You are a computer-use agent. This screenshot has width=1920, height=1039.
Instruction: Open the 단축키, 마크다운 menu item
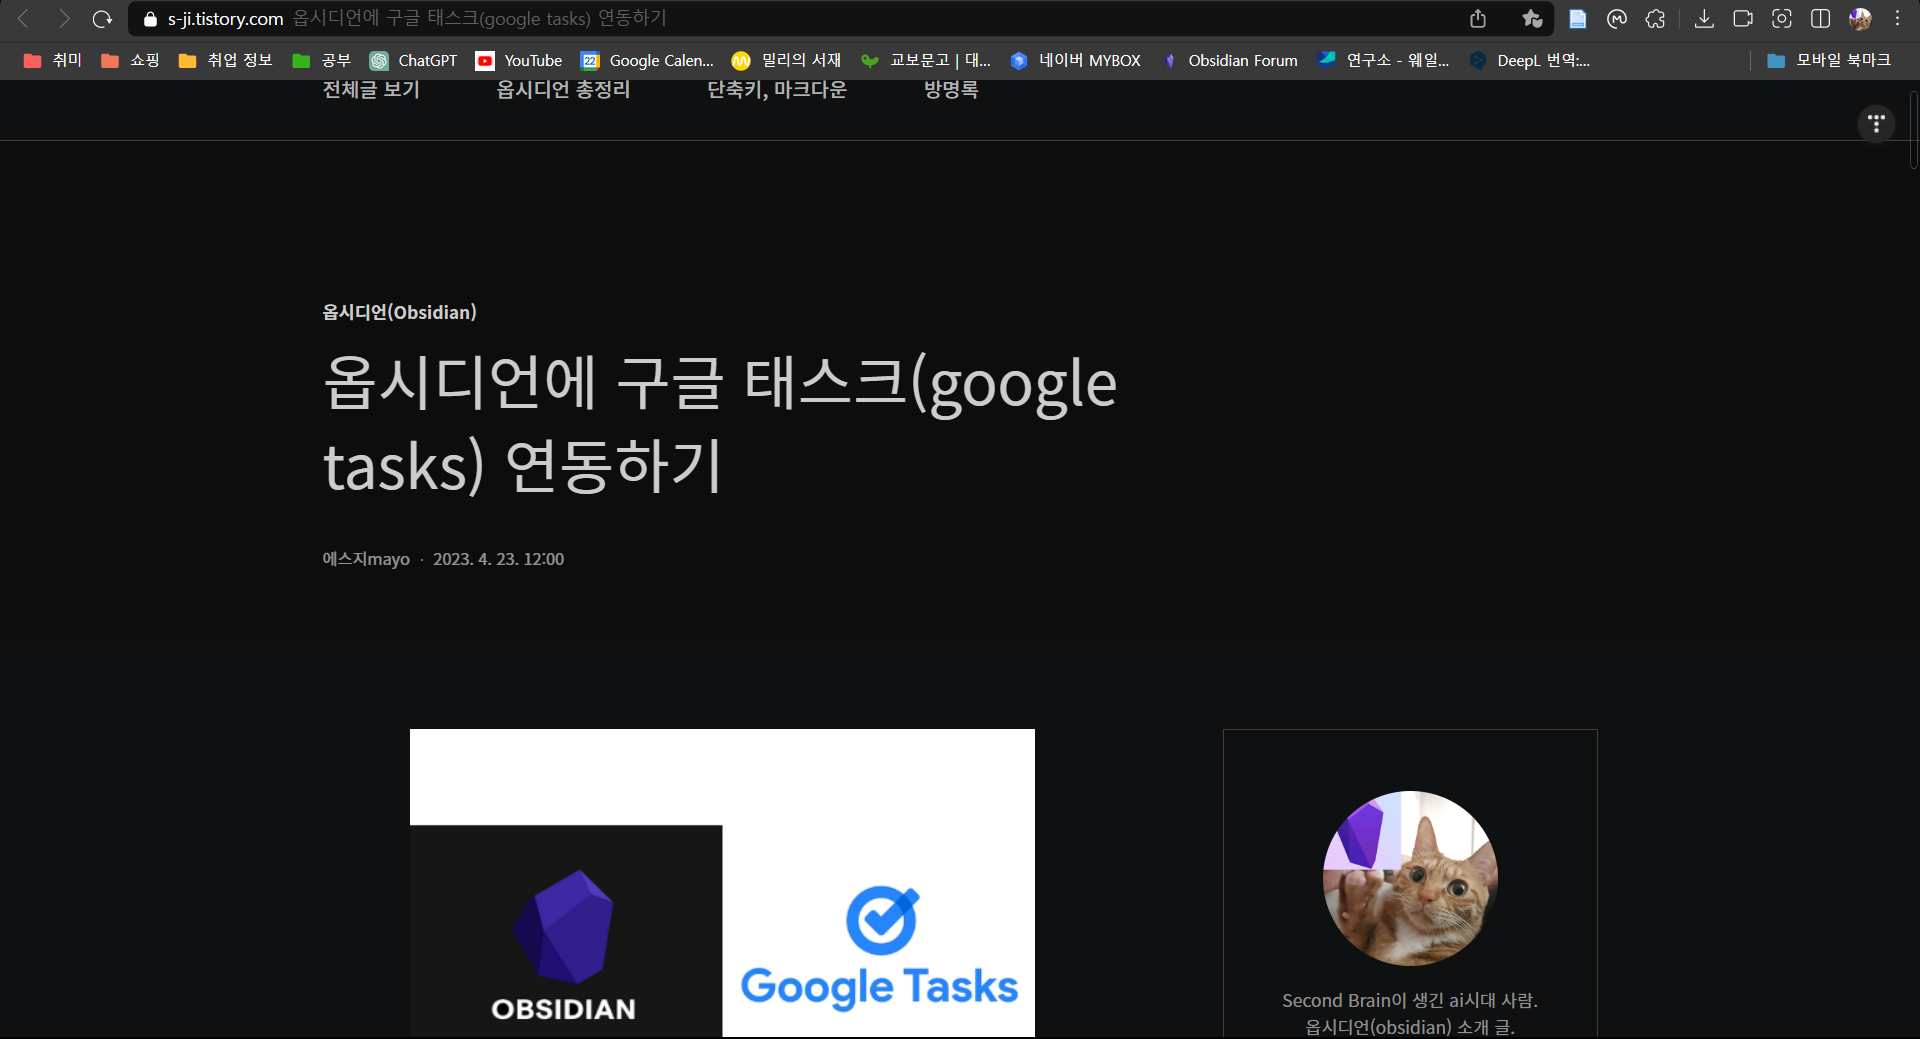[777, 90]
